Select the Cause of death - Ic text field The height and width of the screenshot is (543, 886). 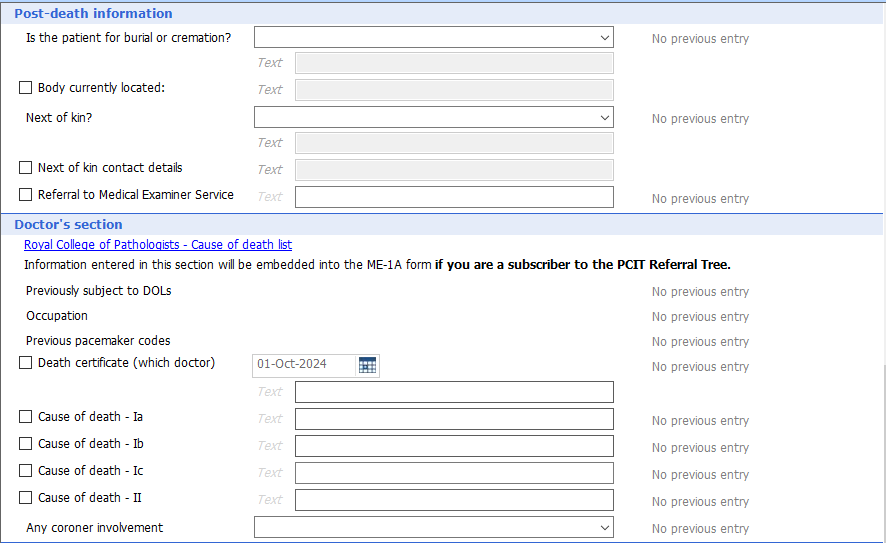(454, 473)
